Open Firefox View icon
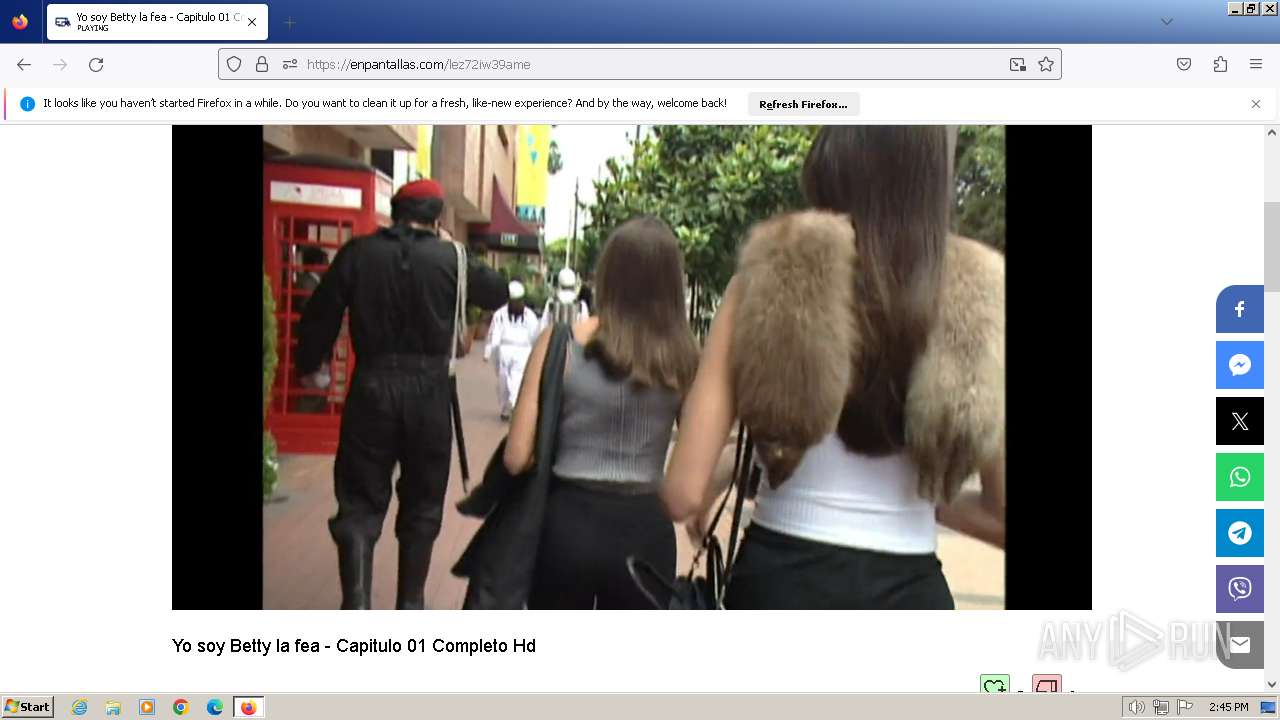 coord(20,22)
